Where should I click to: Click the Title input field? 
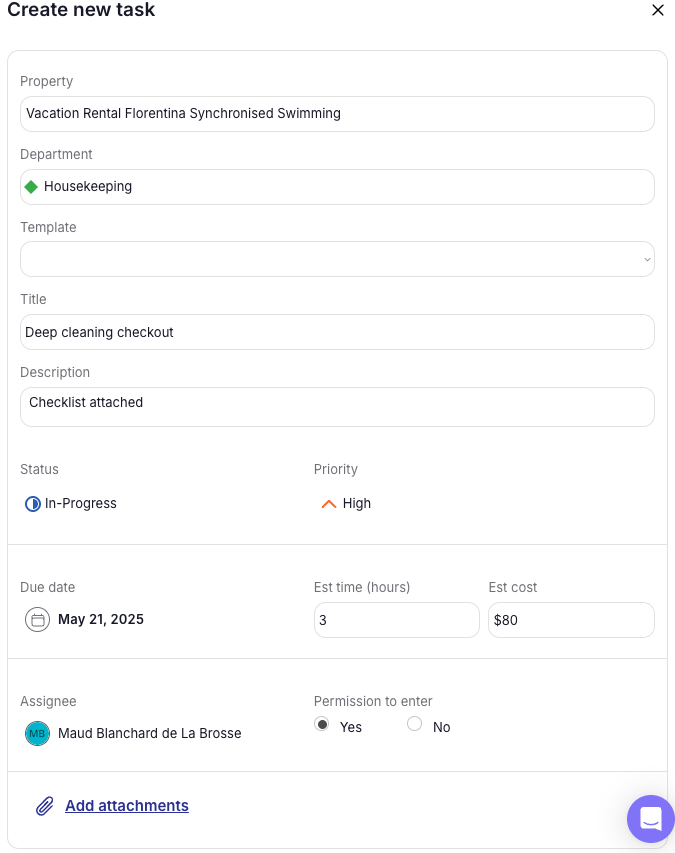pyautogui.click(x=337, y=332)
